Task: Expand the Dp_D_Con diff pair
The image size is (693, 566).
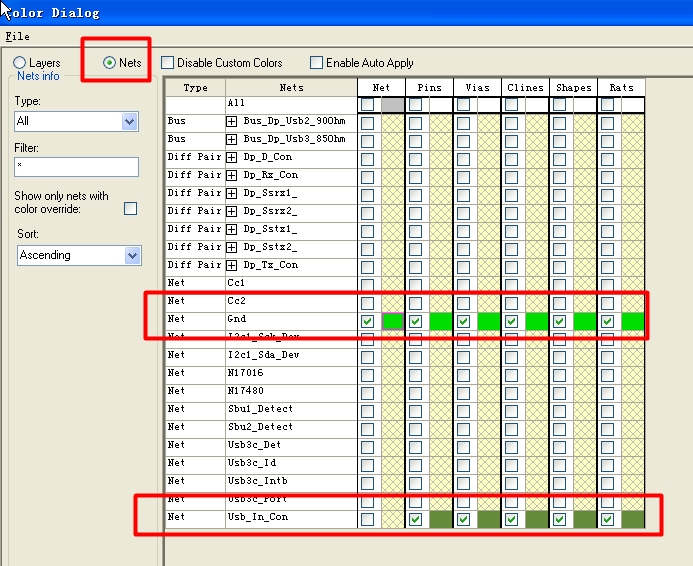Action: coord(232,157)
